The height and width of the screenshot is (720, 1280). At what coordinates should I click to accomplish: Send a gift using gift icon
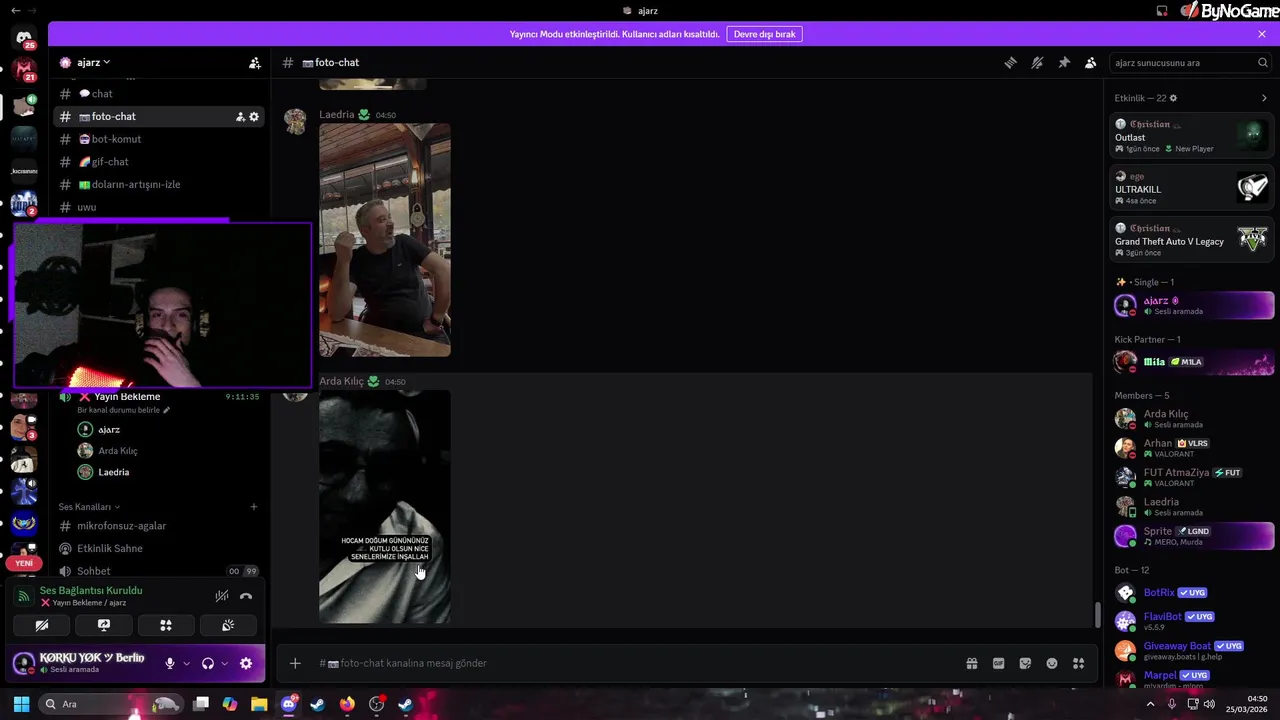[971, 663]
